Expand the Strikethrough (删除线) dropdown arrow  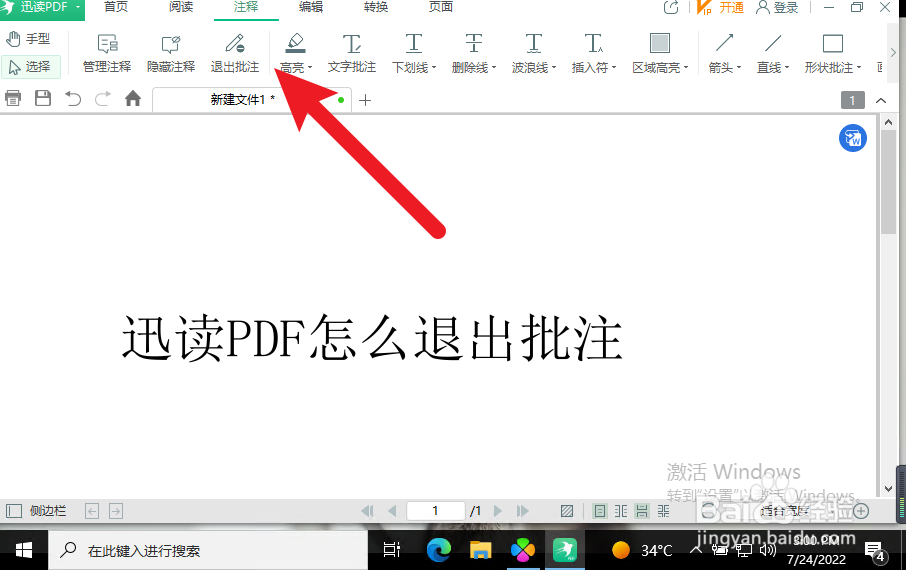click(494, 68)
